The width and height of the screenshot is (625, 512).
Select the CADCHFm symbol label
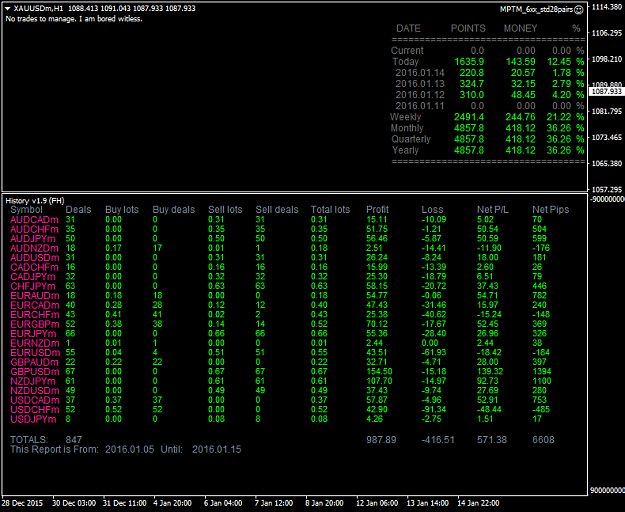[34, 267]
